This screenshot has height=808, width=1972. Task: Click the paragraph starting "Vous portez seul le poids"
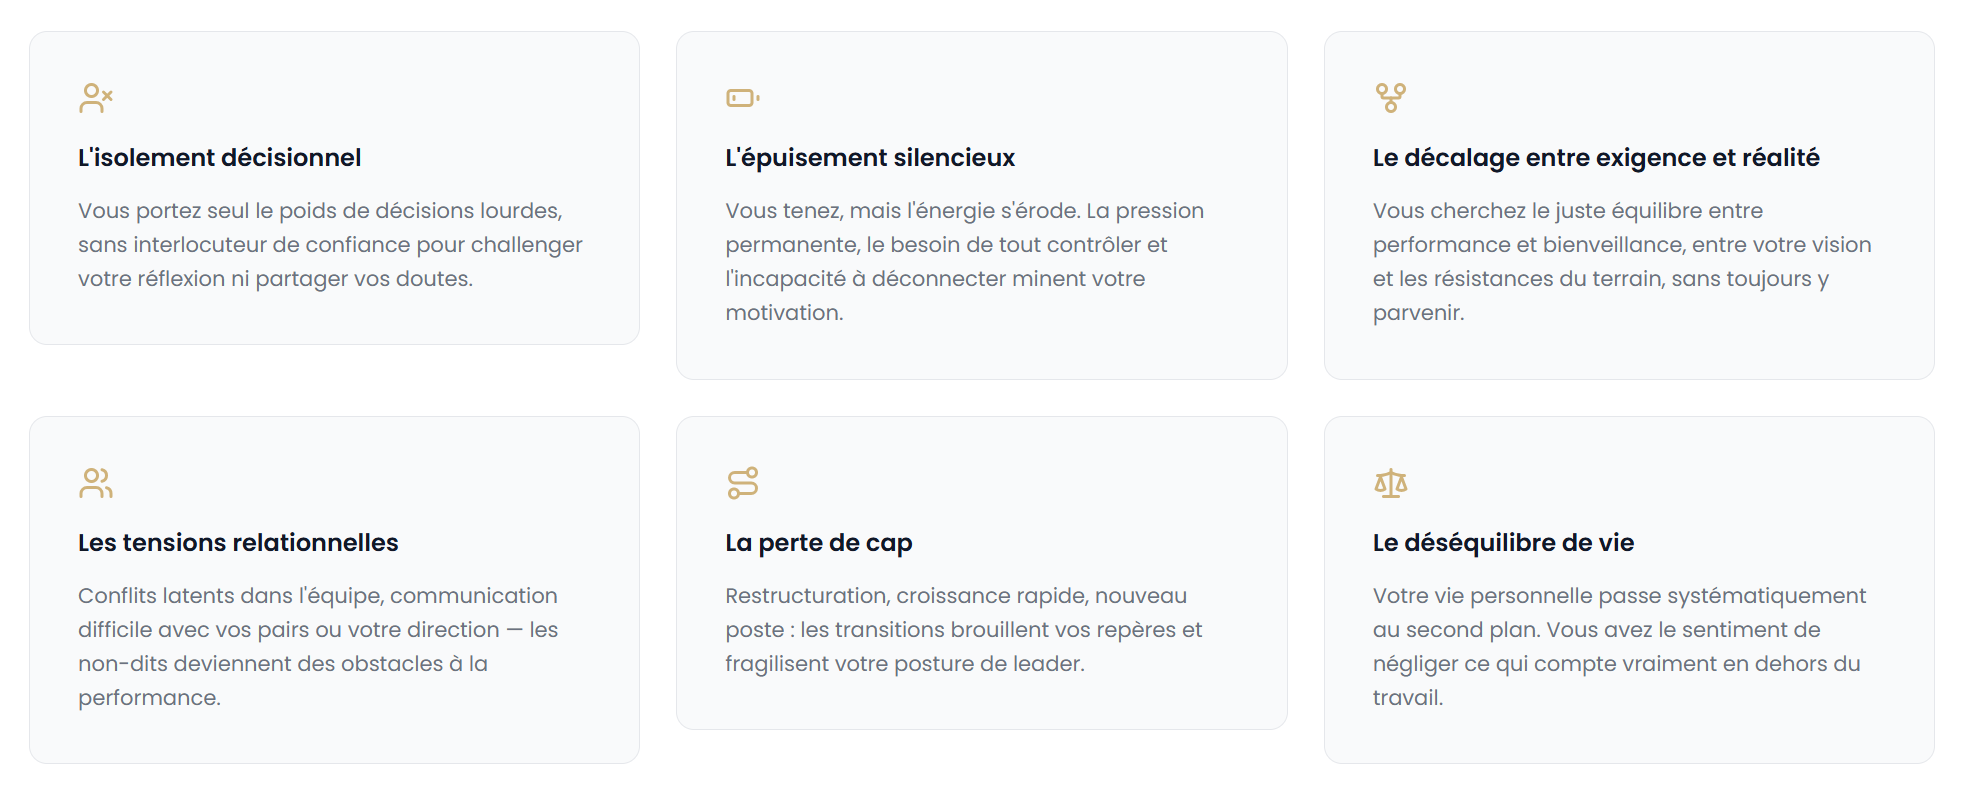point(330,245)
